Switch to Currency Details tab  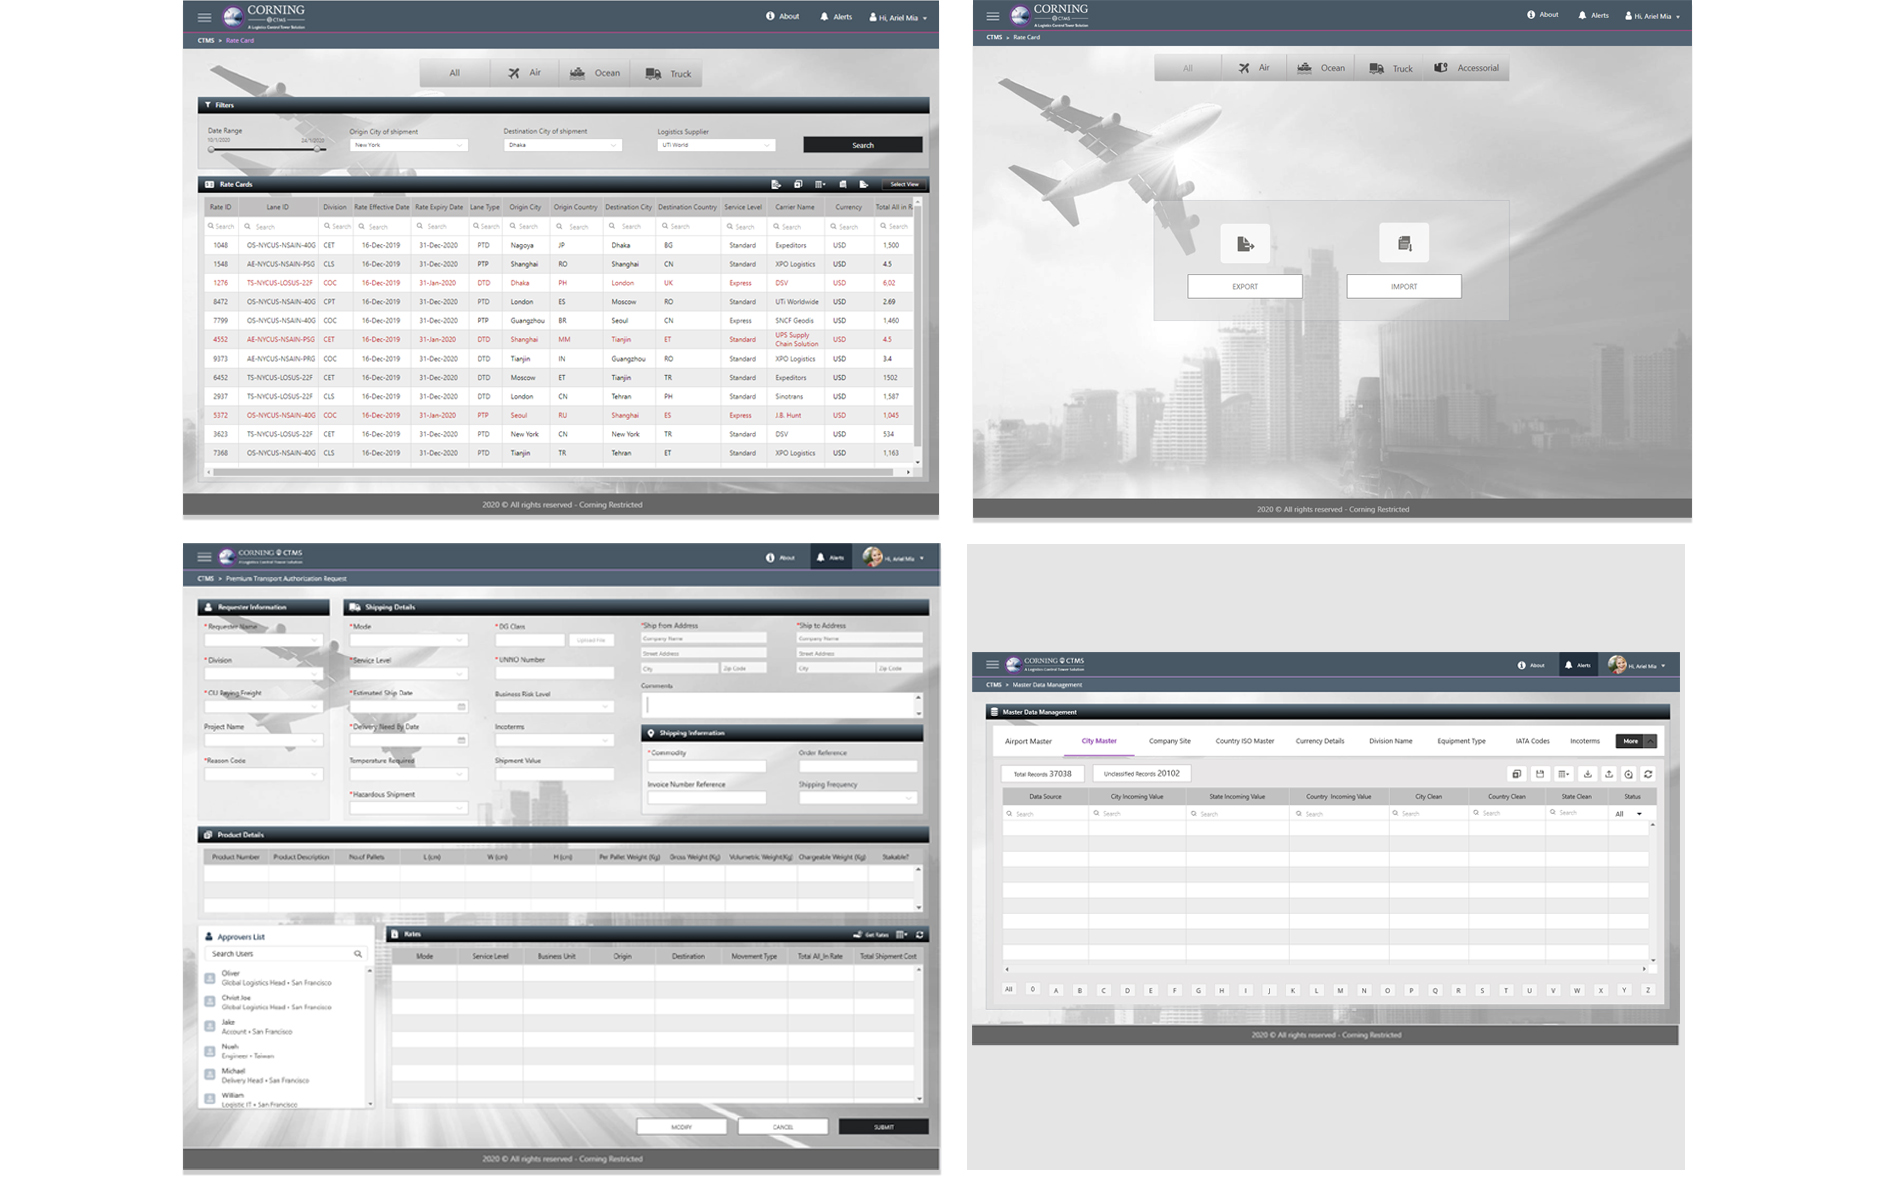click(1320, 741)
